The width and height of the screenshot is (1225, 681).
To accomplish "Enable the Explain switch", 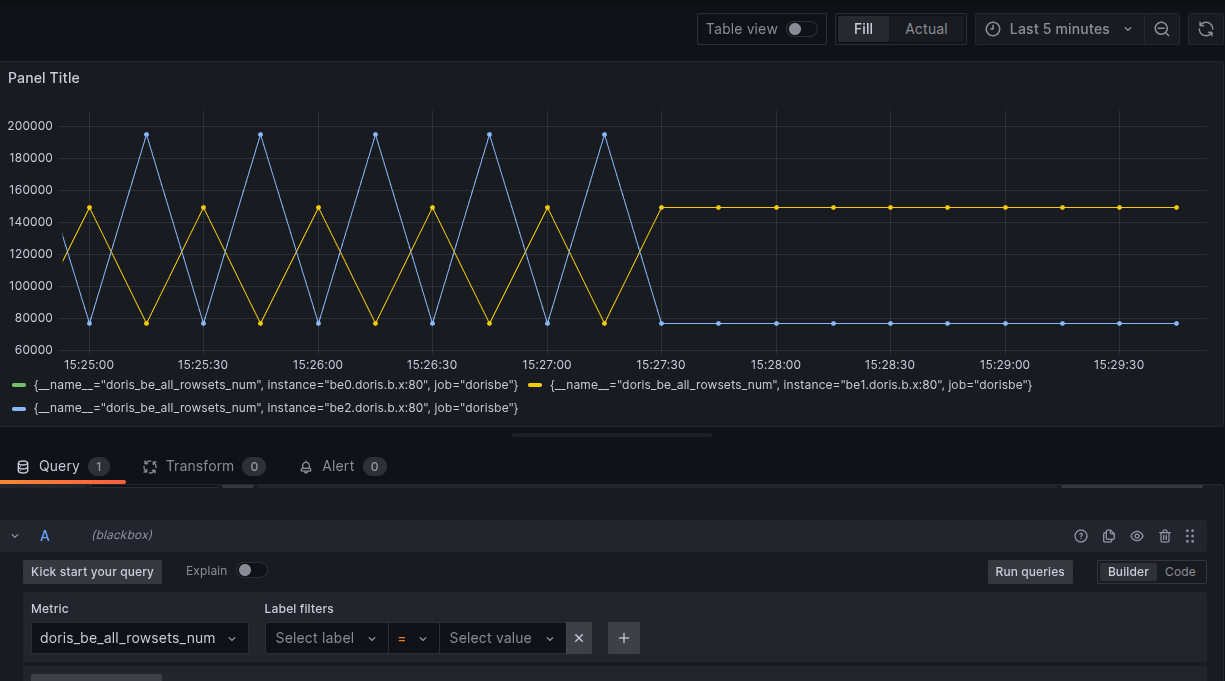I will pyautogui.click(x=252, y=570).
